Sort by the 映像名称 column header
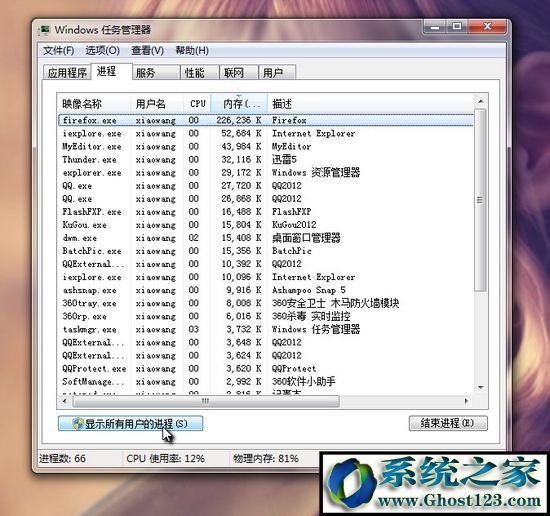The width and height of the screenshot is (550, 516). click(x=94, y=103)
